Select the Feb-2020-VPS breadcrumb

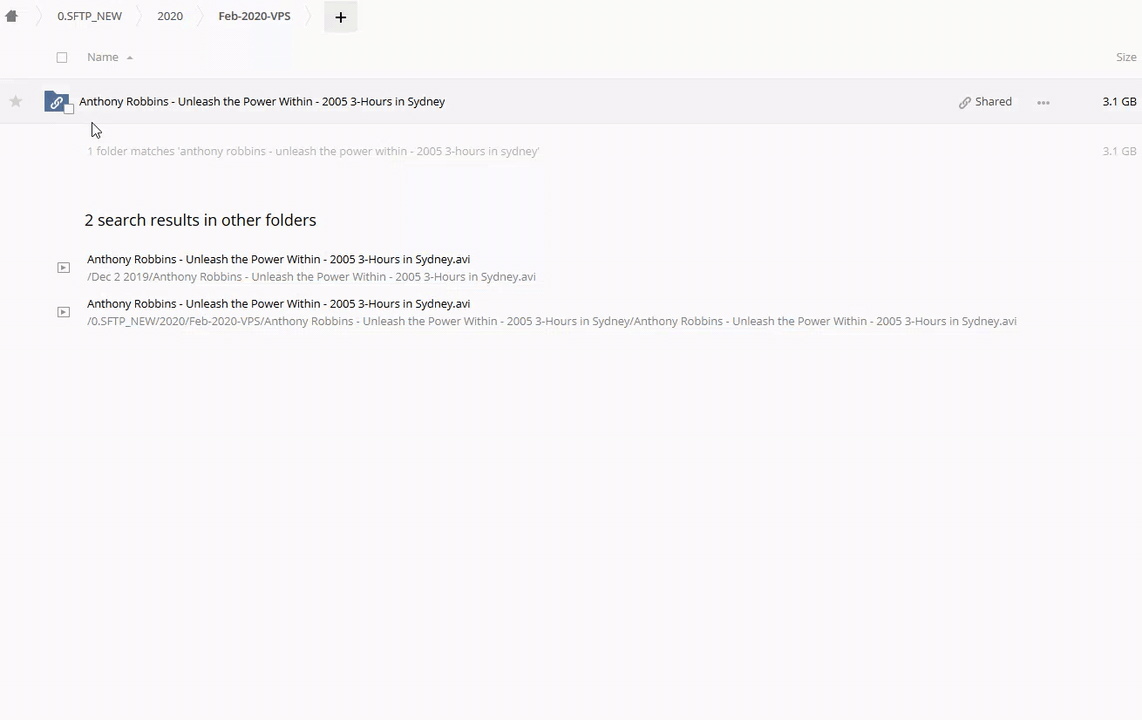point(254,16)
